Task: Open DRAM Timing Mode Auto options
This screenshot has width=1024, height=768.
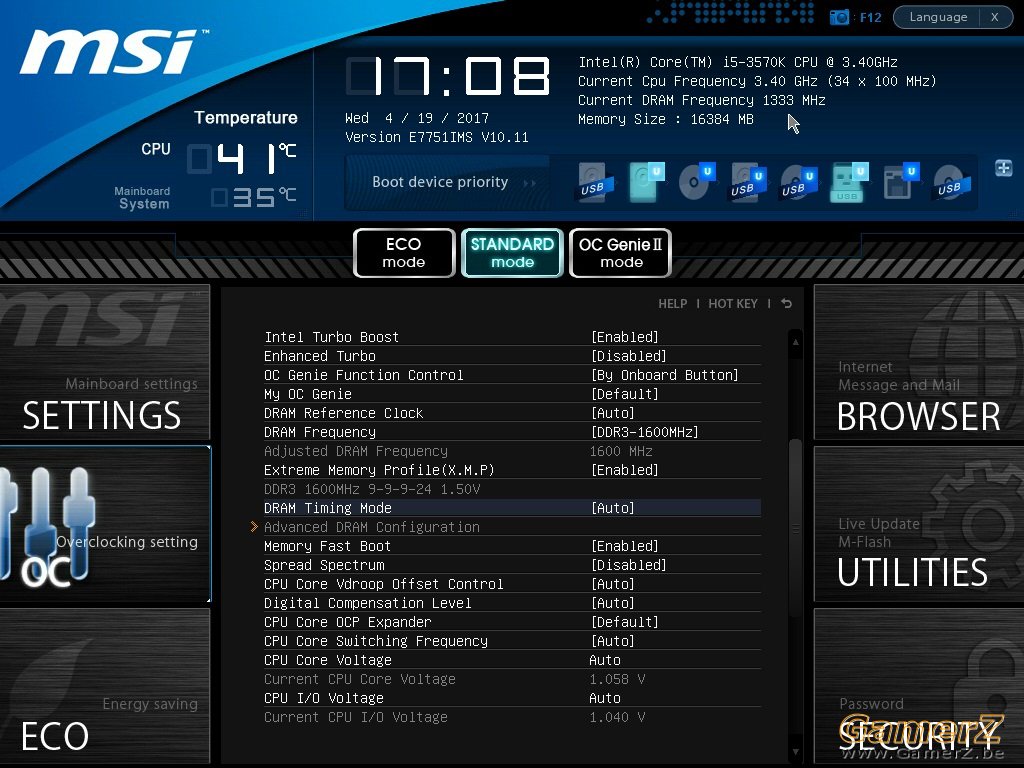Action: [x=613, y=508]
